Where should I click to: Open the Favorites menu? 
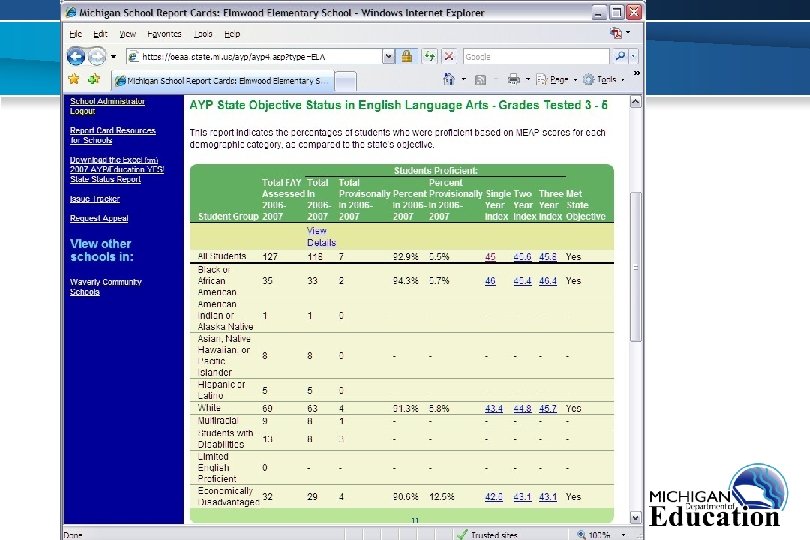[164, 34]
